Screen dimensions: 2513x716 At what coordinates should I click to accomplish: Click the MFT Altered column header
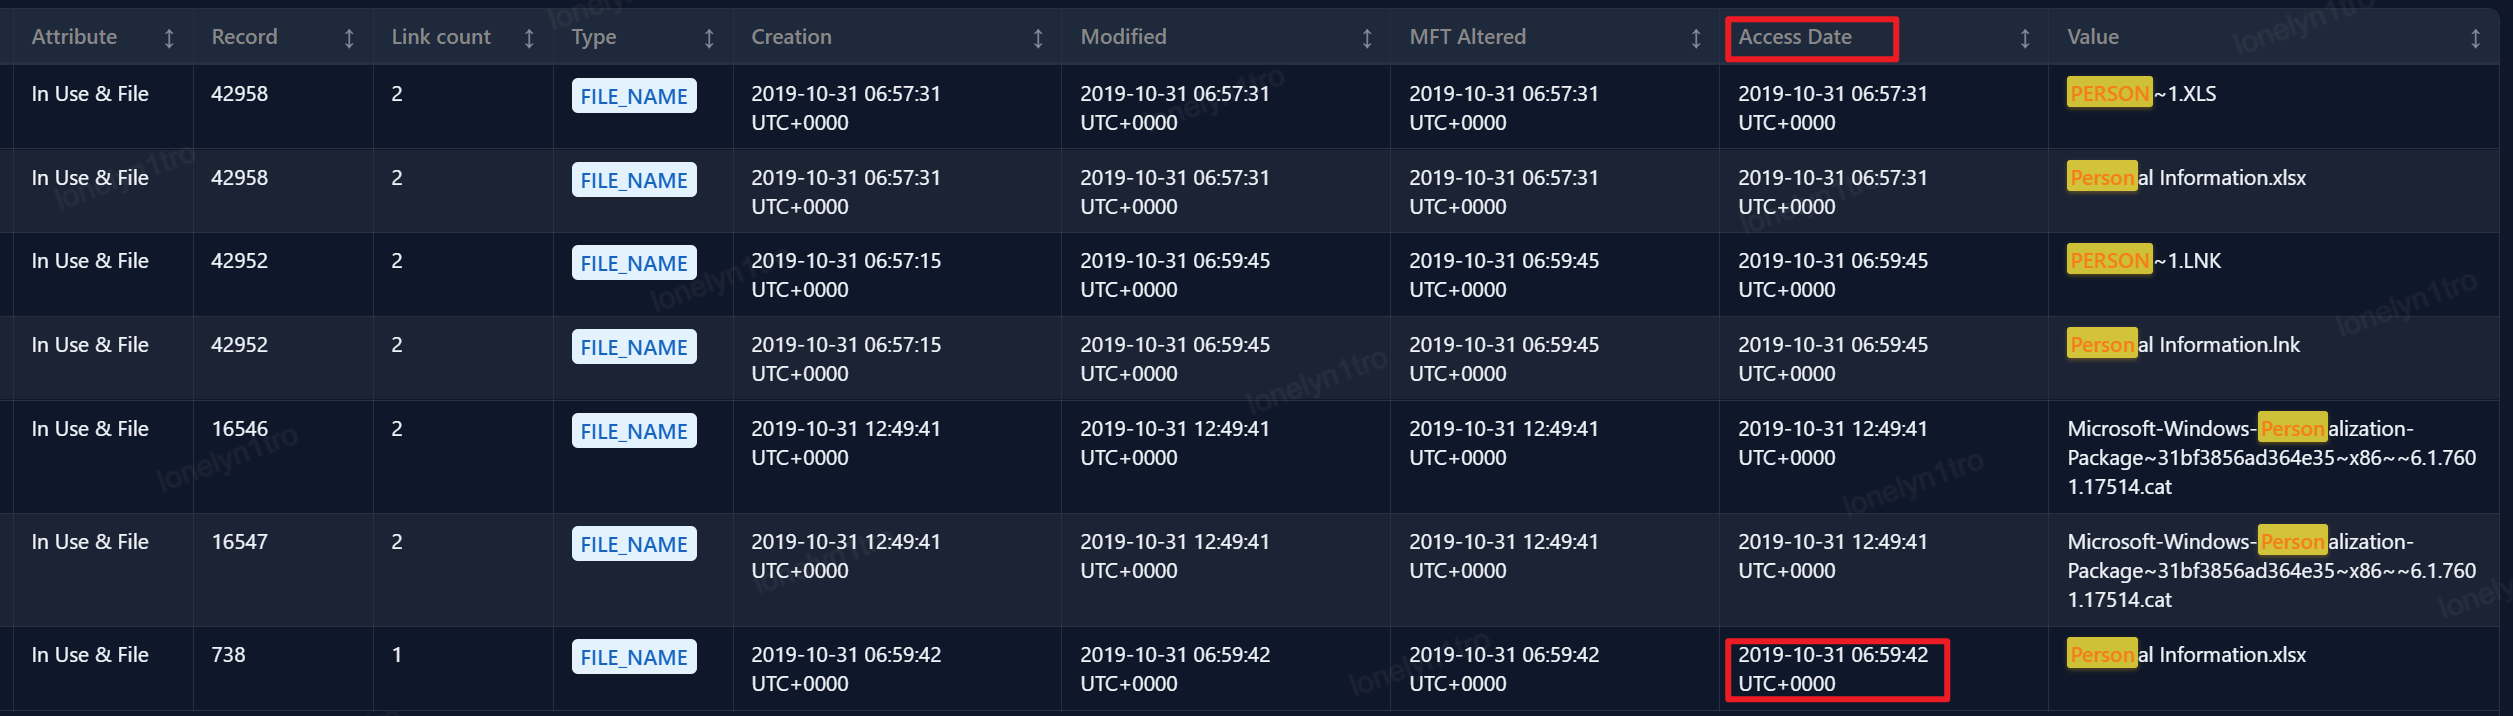(x=1467, y=37)
